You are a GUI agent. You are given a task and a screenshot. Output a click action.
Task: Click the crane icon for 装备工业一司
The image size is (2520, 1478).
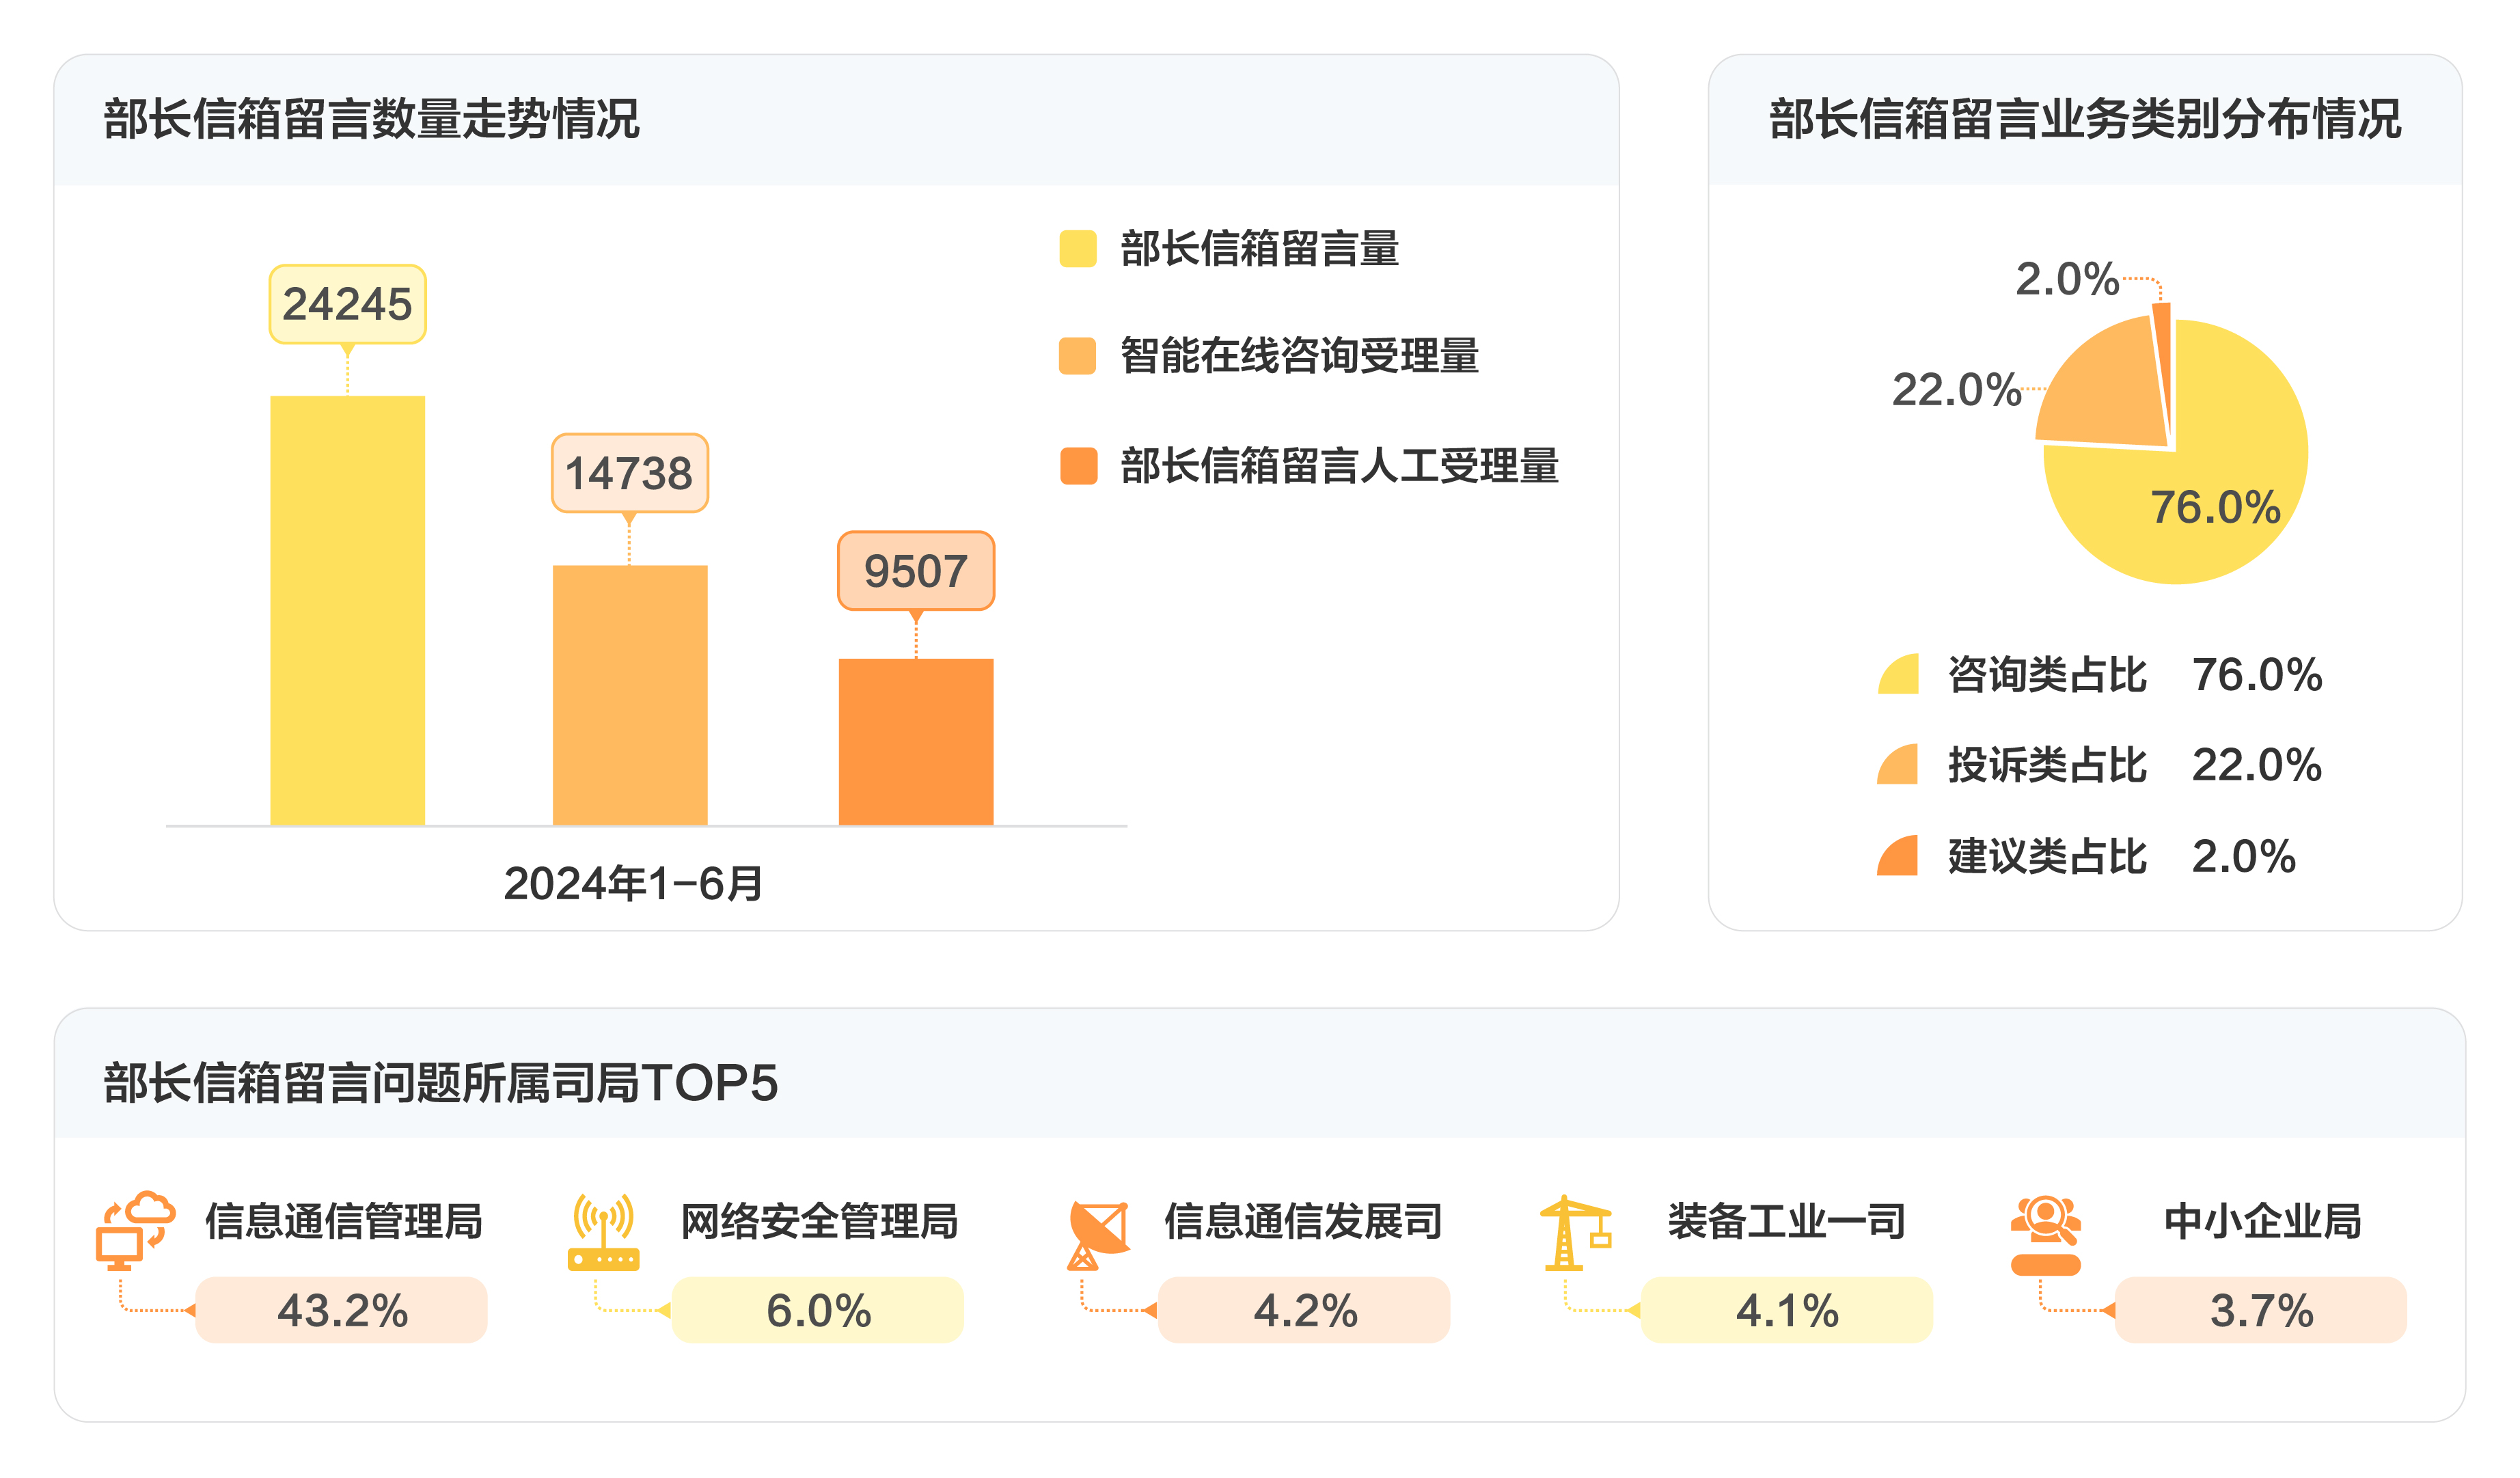pos(1575,1232)
